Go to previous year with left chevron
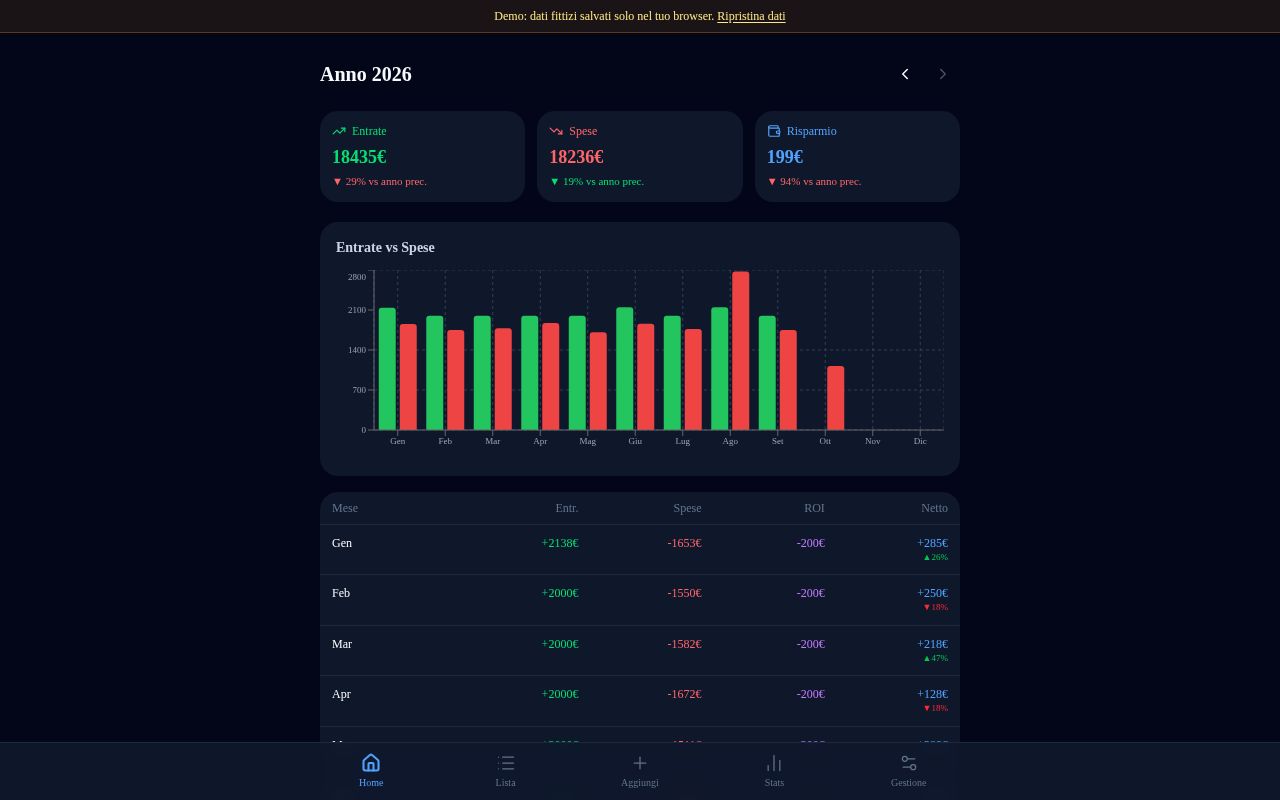 (905, 74)
